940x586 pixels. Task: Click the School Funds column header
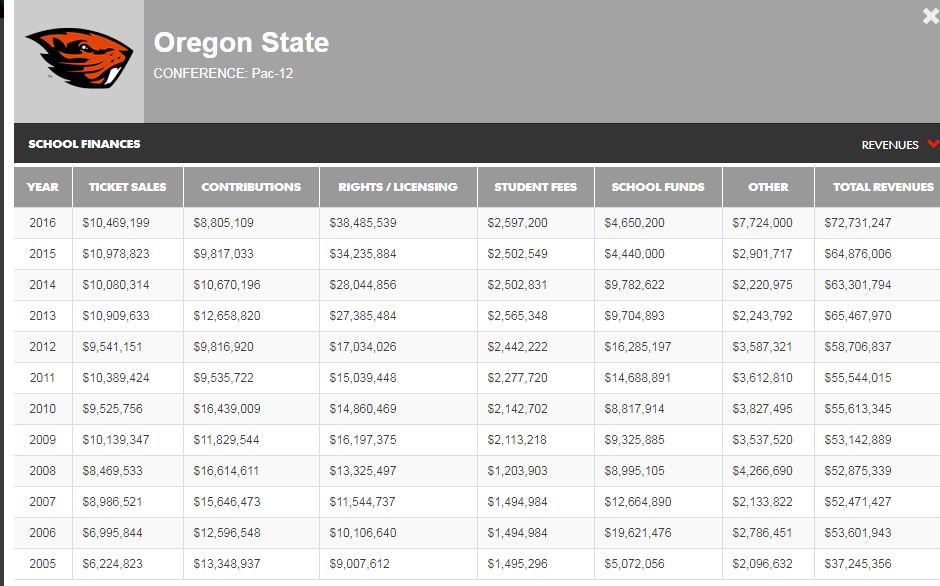click(x=658, y=187)
